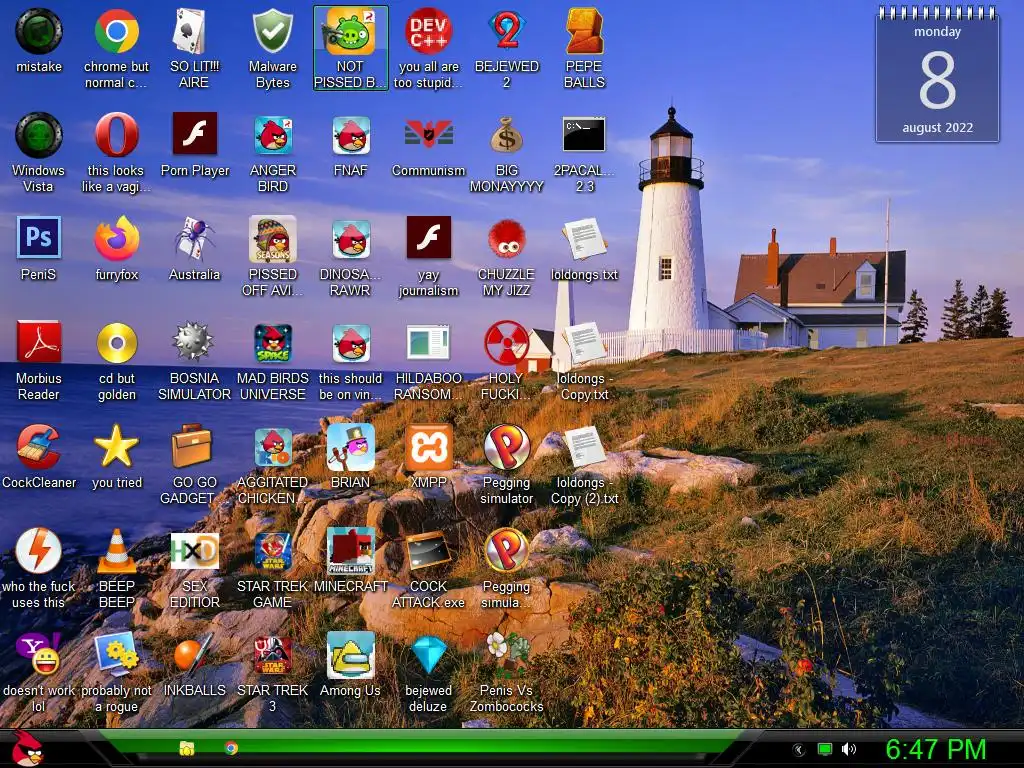The height and width of the screenshot is (768, 1024).
Task: Launch BEJEWED 2 from the desktop
Action: tap(506, 31)
